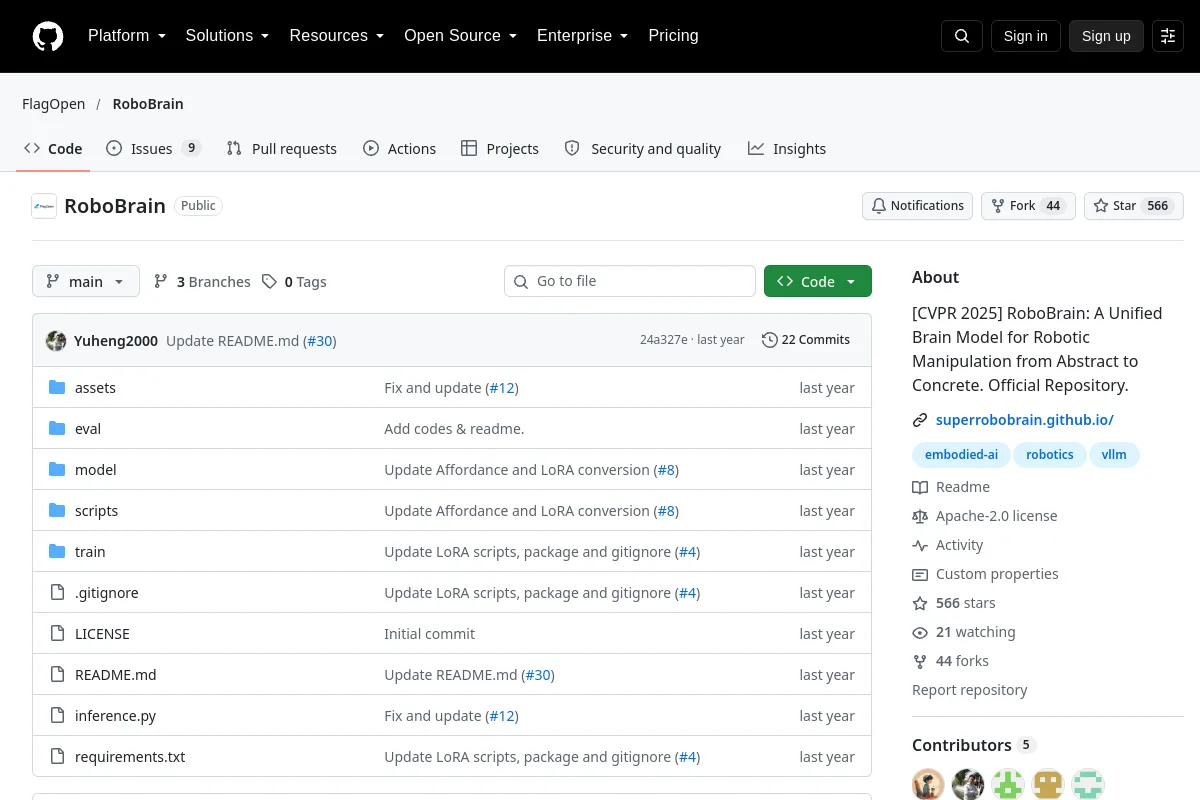This screenshot has width=1200, height=800.
Task: Open the Projects tab
Action: (x=500, y=149)
